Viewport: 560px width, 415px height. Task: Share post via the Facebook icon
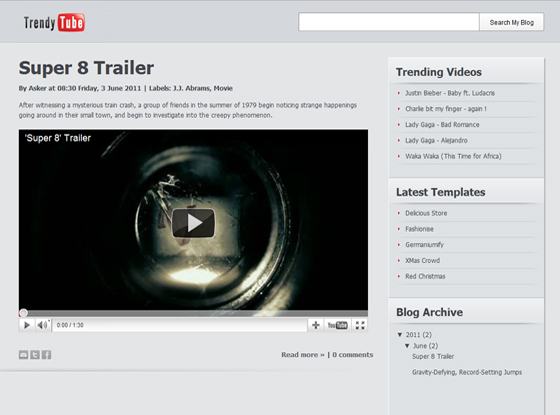point(46,355)
